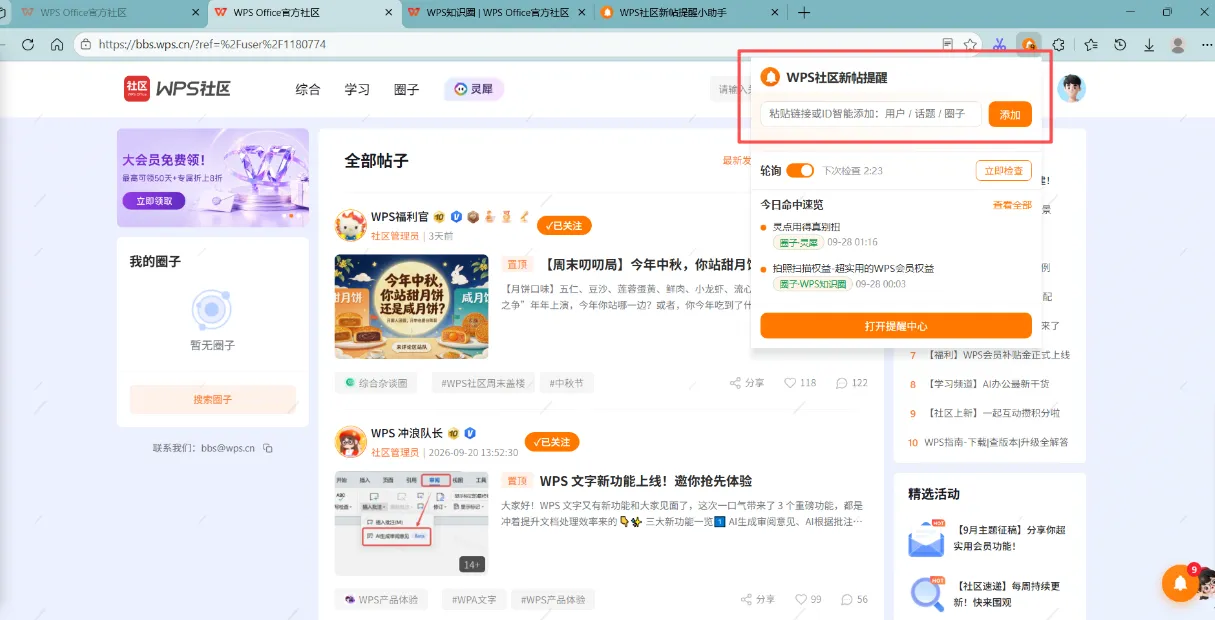Copy the bbs@wps.cn email icon

point(267,448)
